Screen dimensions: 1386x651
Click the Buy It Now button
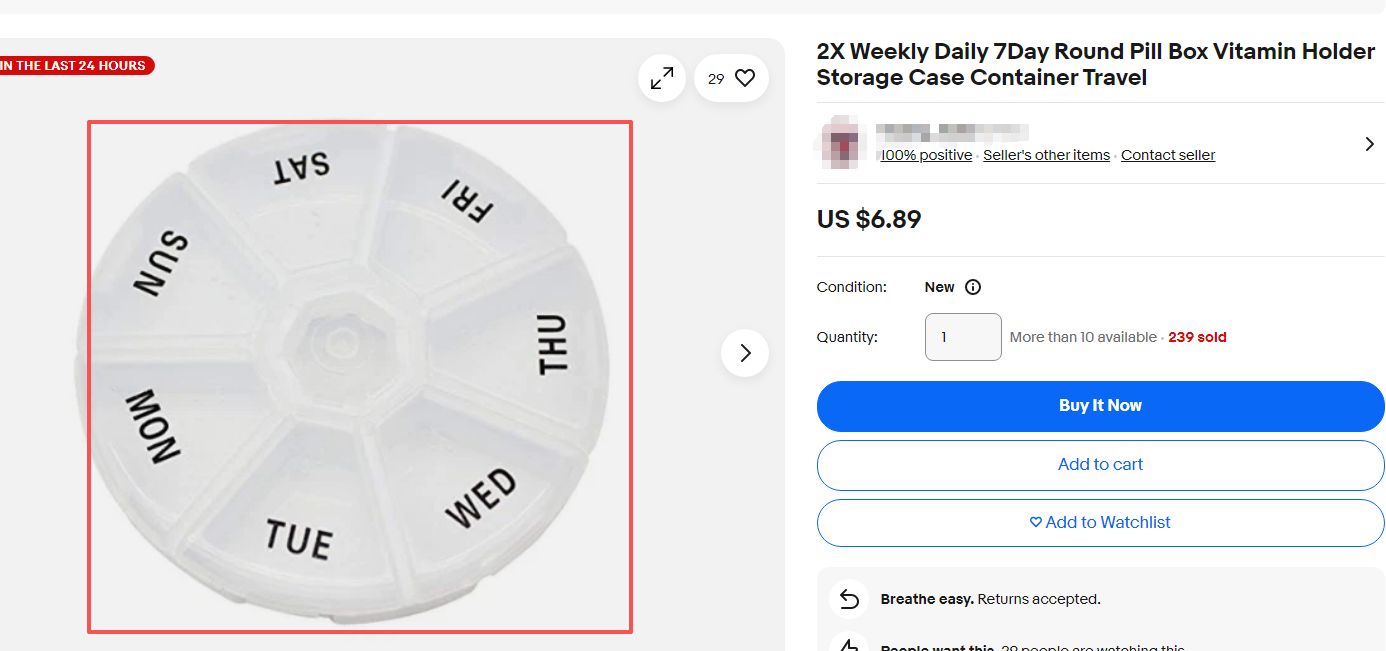tap(1100, 406)
